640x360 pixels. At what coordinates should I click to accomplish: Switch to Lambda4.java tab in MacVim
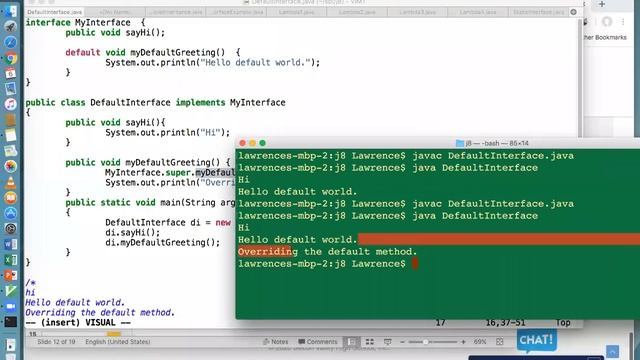point(478,12)
